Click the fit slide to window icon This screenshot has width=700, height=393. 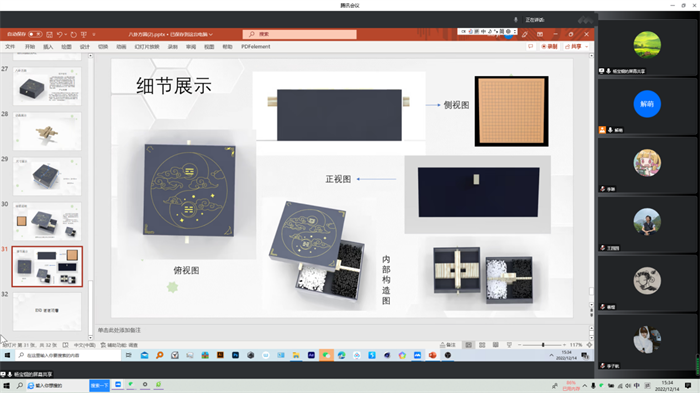pyautogui.click(x=589, y=345)
